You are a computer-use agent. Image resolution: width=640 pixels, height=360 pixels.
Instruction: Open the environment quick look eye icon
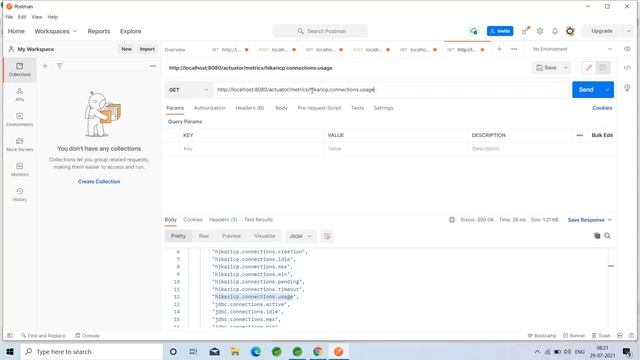click(627, 49)
